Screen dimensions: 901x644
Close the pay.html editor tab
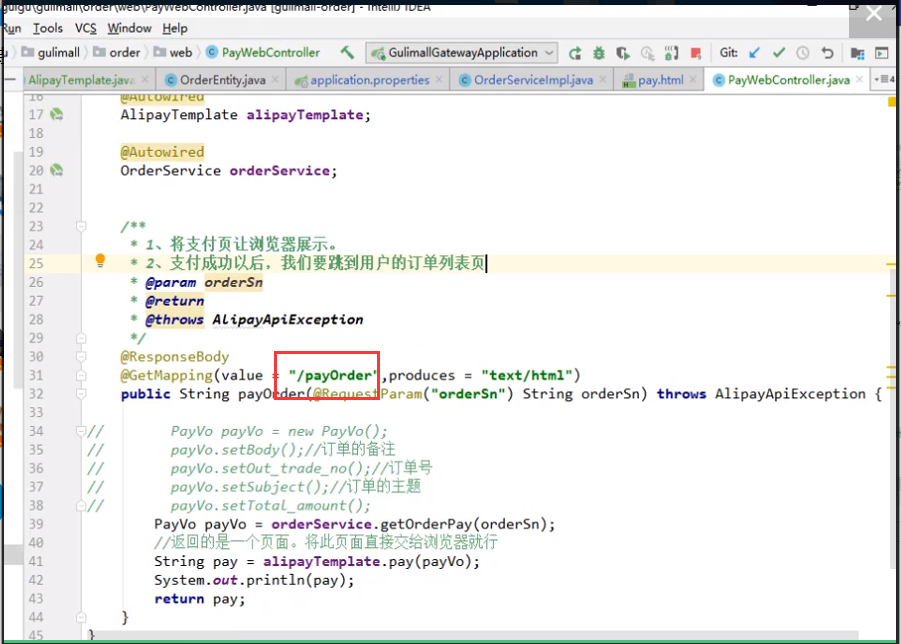695,80
